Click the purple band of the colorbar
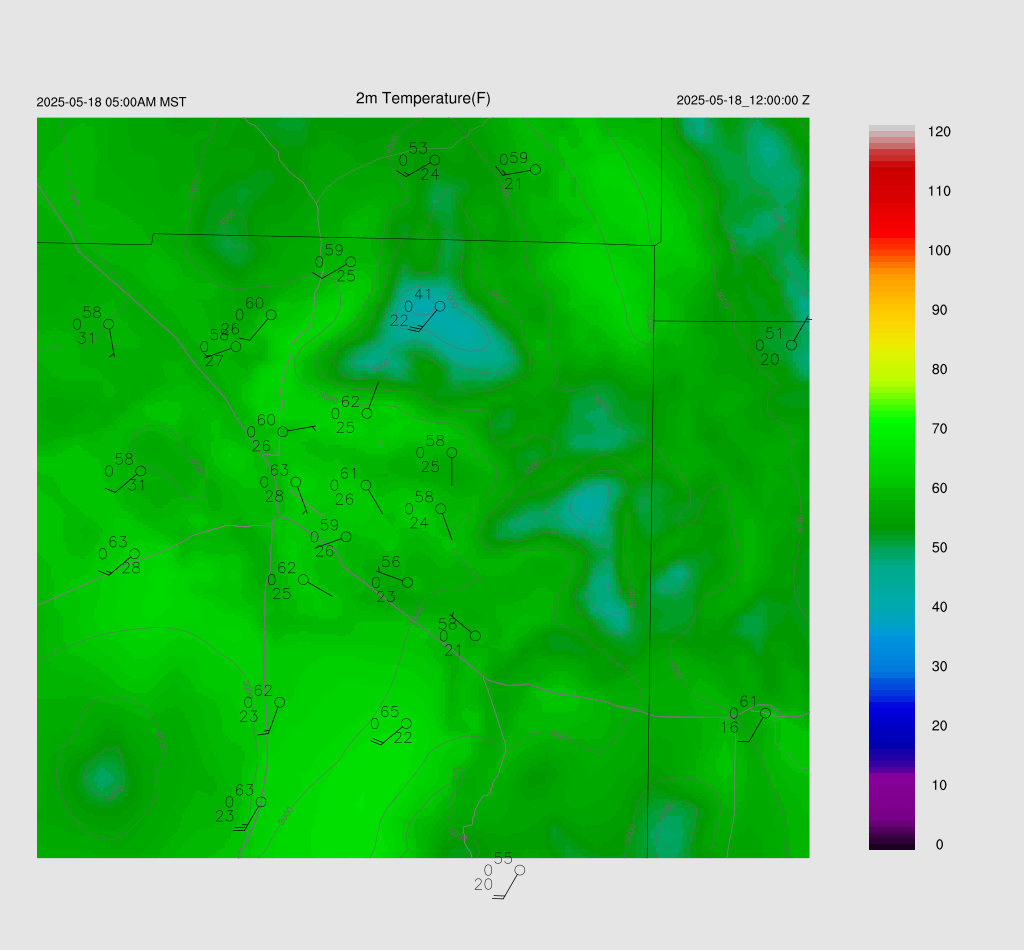The image size is (1024, 950). pos(891,797)
